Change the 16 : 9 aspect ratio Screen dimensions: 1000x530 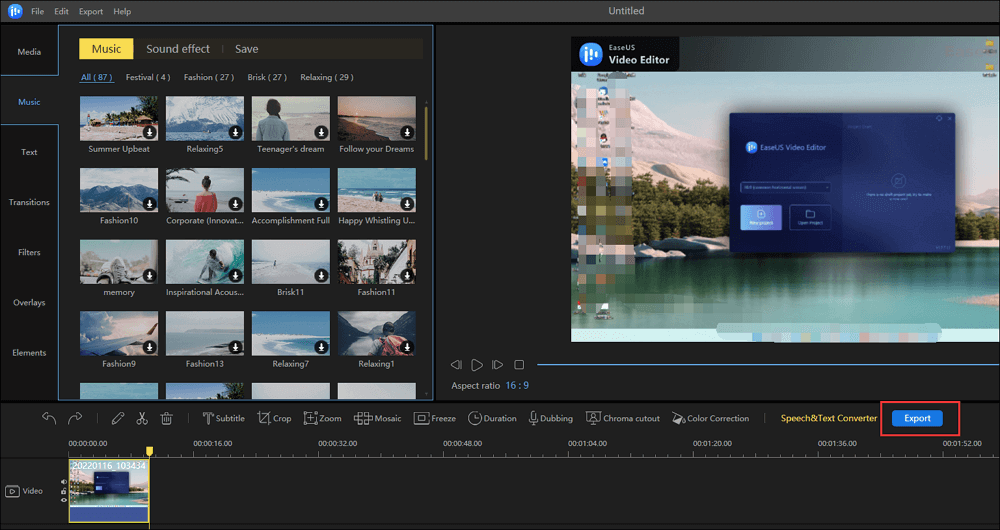517,385
